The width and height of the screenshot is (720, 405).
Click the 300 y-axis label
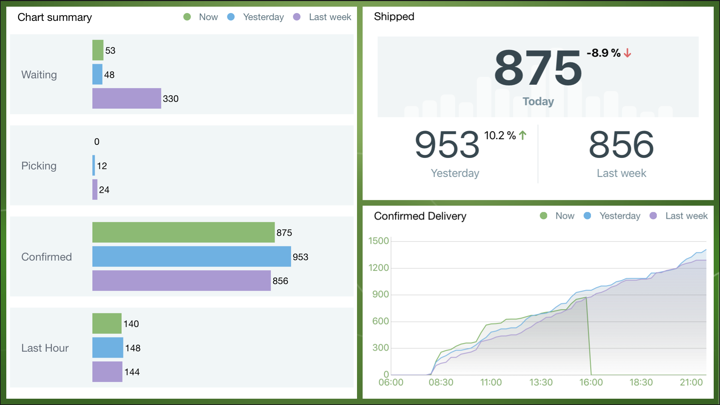[x=381, y=348]
